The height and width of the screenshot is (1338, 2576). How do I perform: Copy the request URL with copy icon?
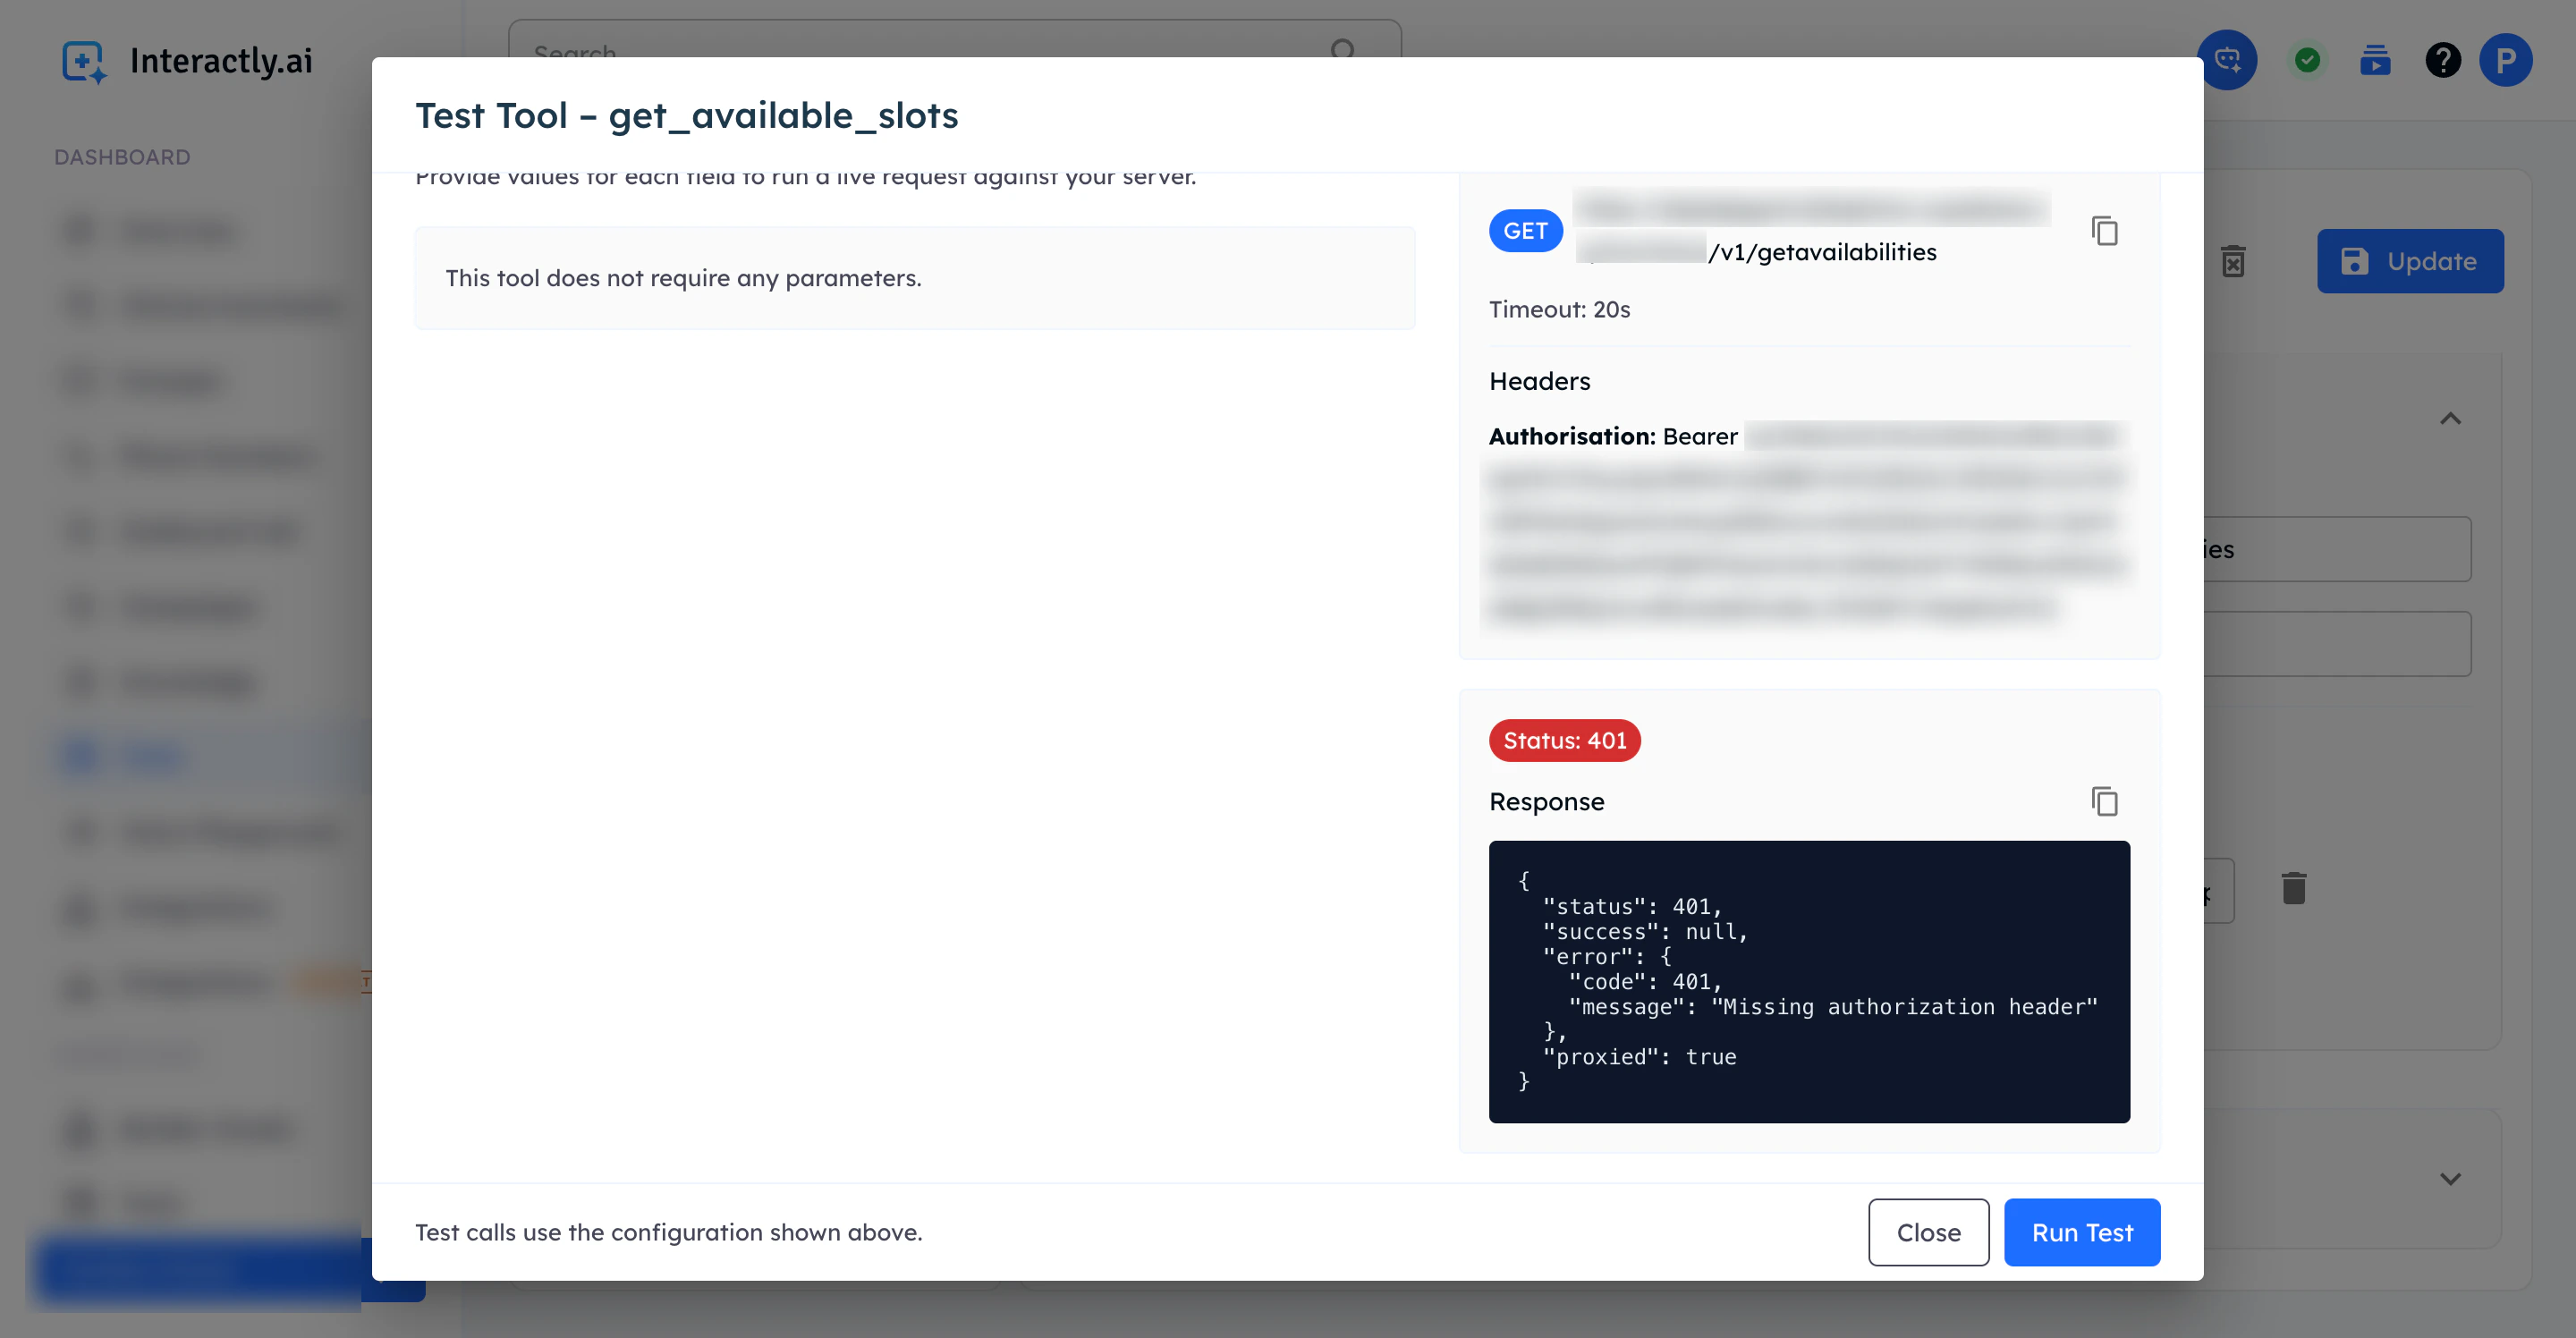tap(2104, 231)
